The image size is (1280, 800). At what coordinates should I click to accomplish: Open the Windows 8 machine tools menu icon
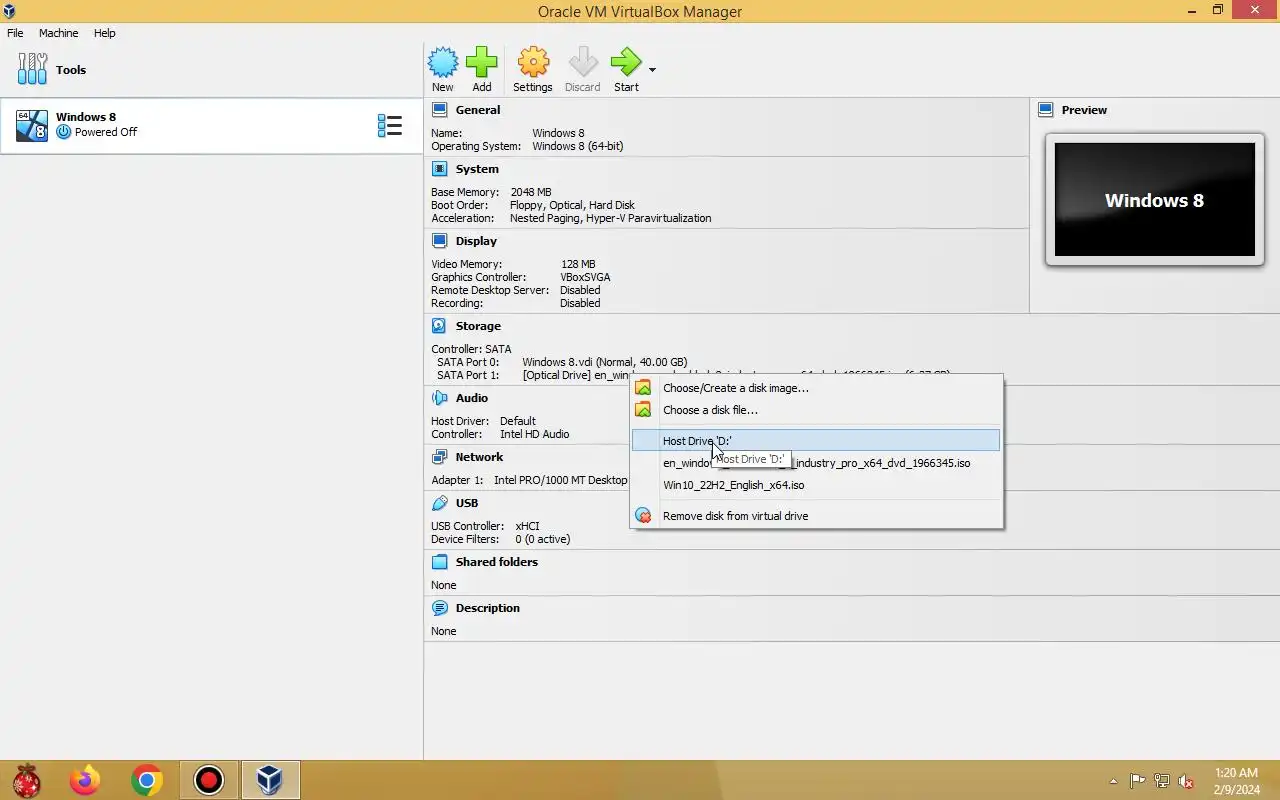tap(389, 126)
